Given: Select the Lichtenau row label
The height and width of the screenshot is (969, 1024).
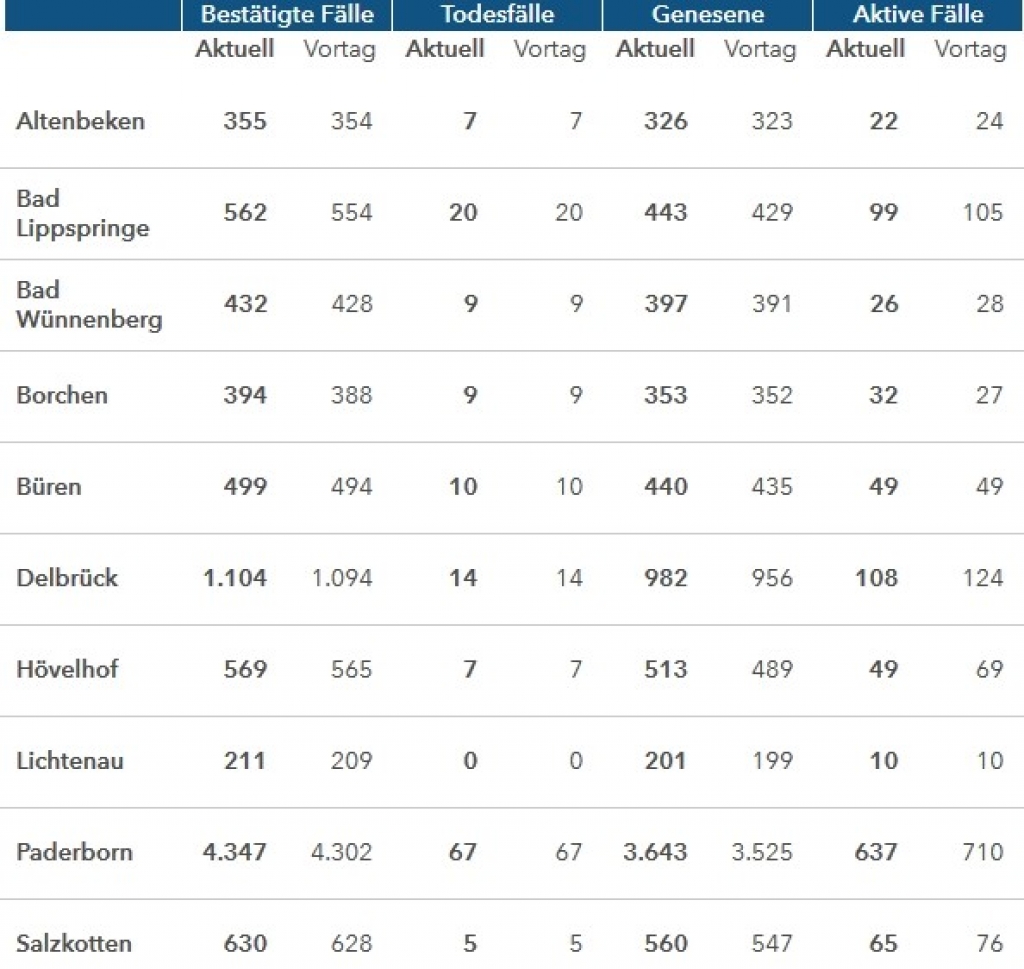Looking at the screenshot, I should coord(70,761).
